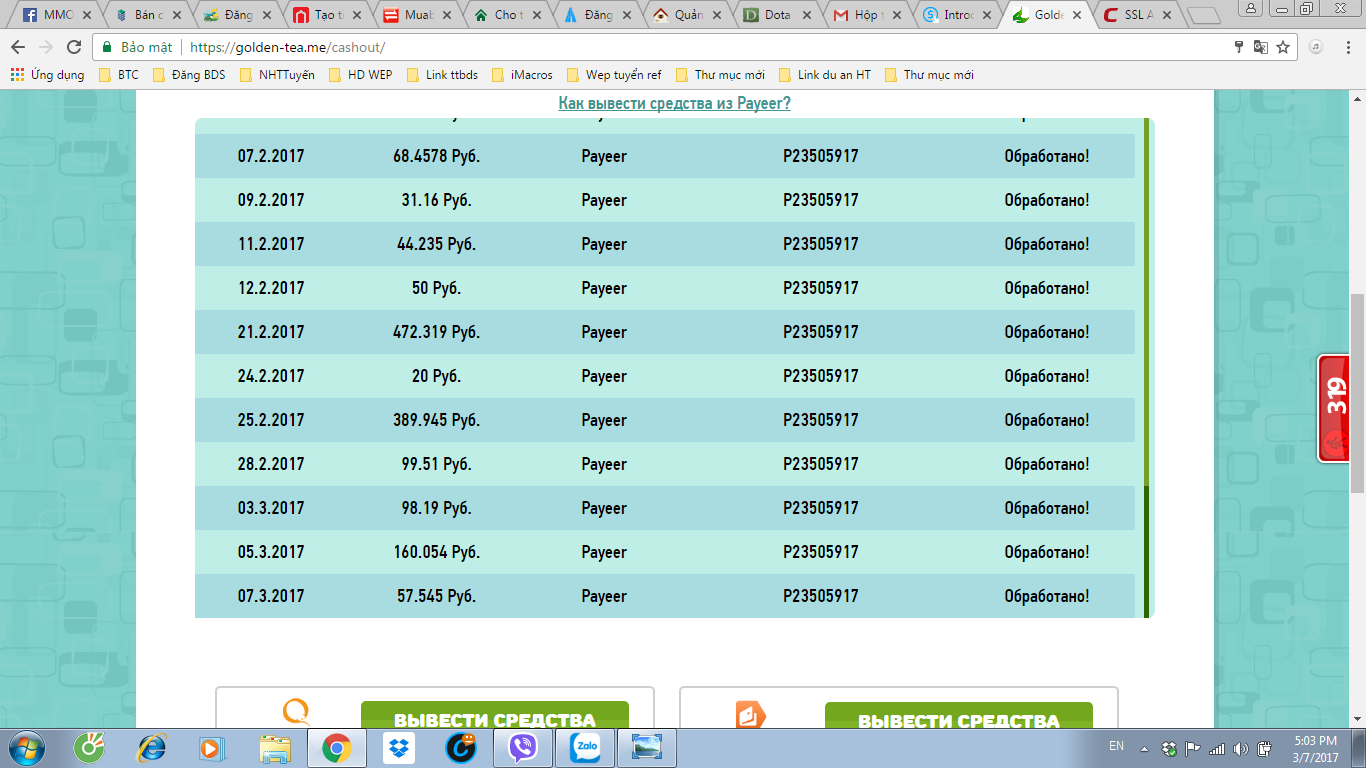Viewport: 1366px width, 768px height.
Task: Open the Wep tuyển ref bookmark folder
Action: tap(614, 75)
